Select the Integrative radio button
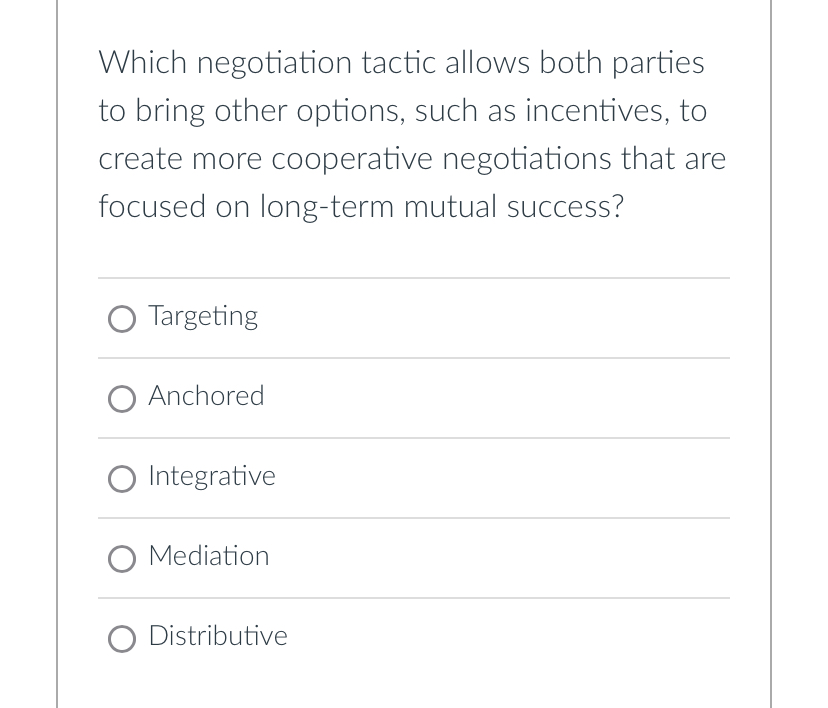This screenshot has height=708, width=828. pyautogui.click(x=121, y=479)
